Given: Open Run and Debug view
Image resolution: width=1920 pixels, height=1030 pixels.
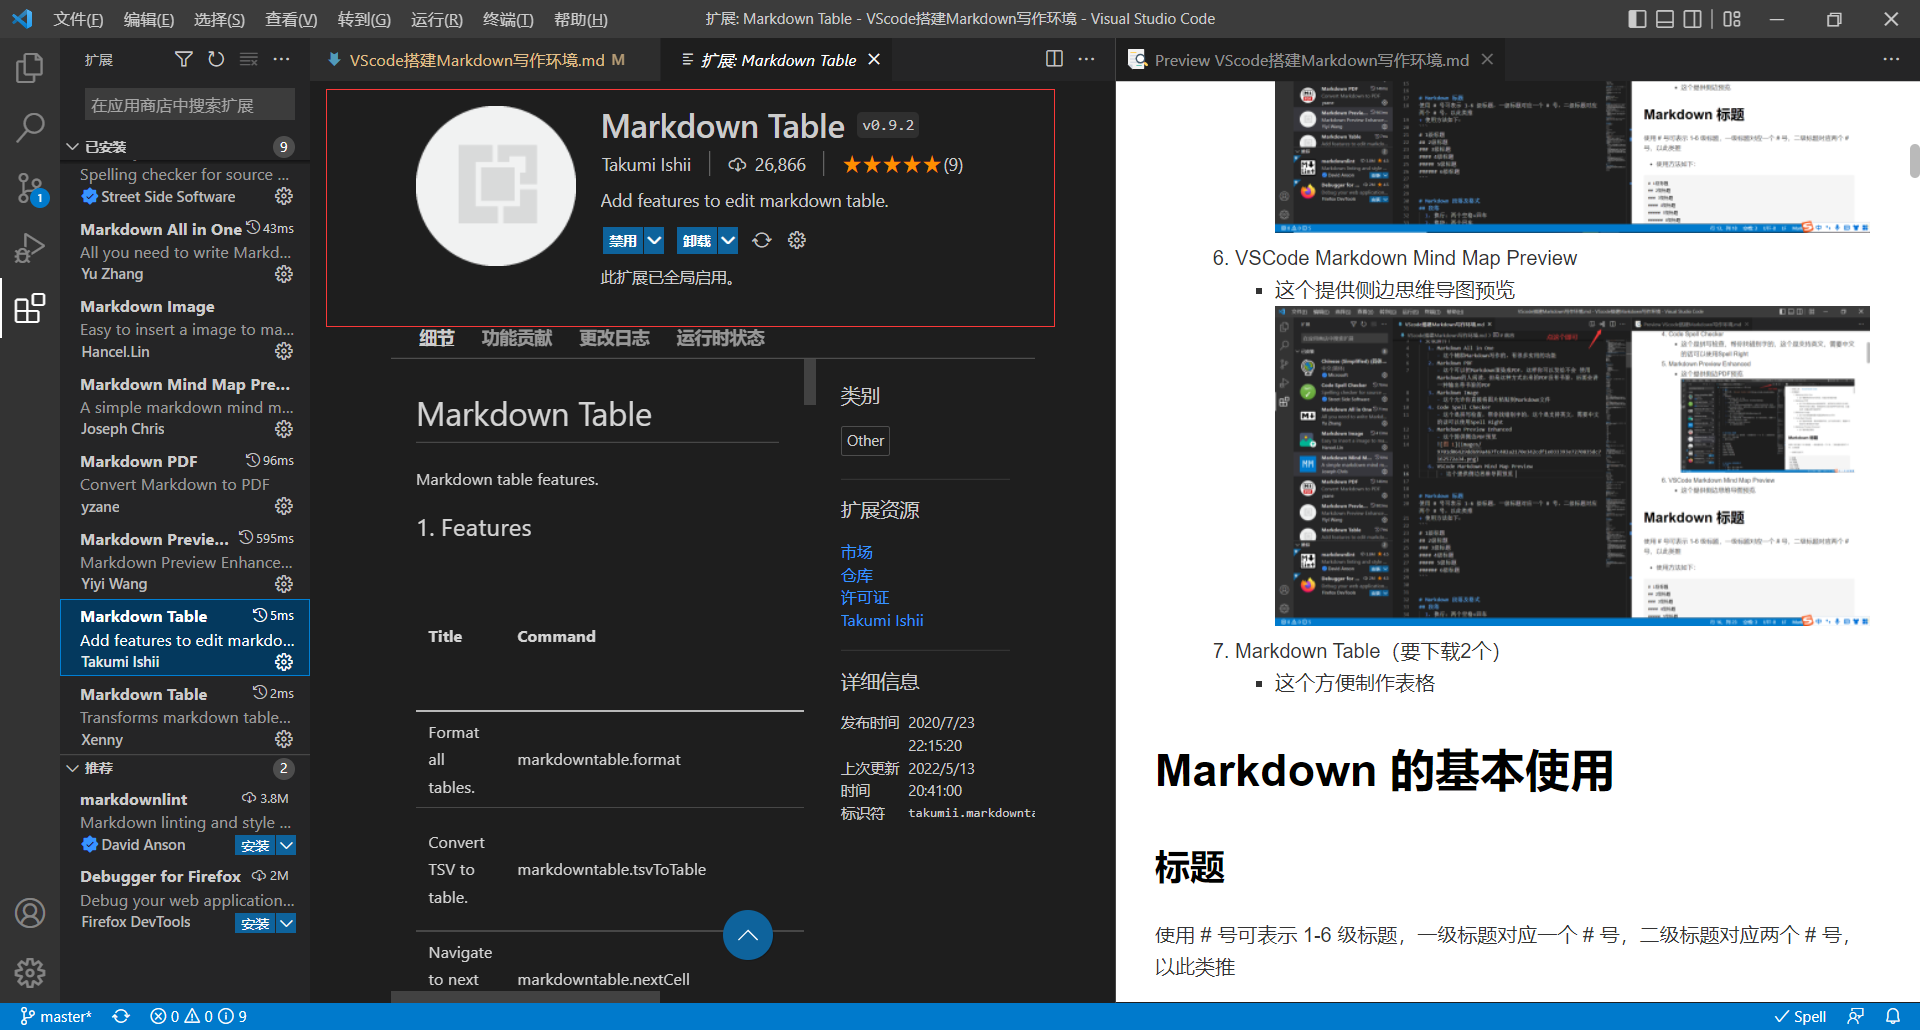Looking at the screenshot, I should 30,248.
